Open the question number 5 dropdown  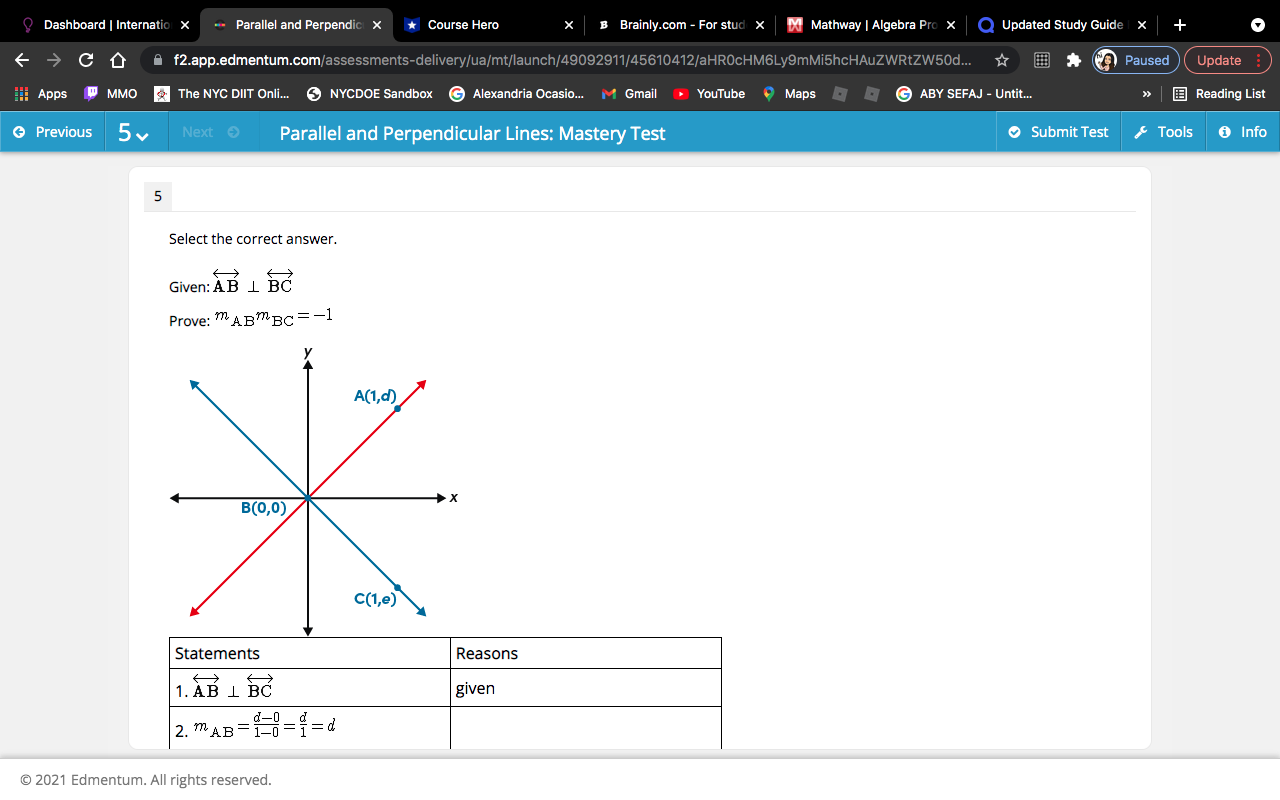(135, 131)
